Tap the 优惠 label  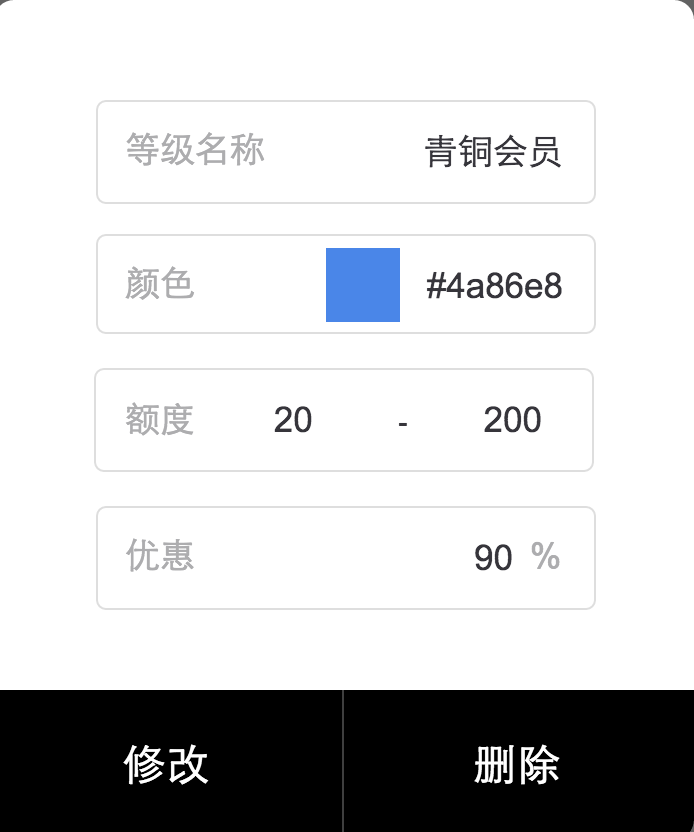click(159, 555)
